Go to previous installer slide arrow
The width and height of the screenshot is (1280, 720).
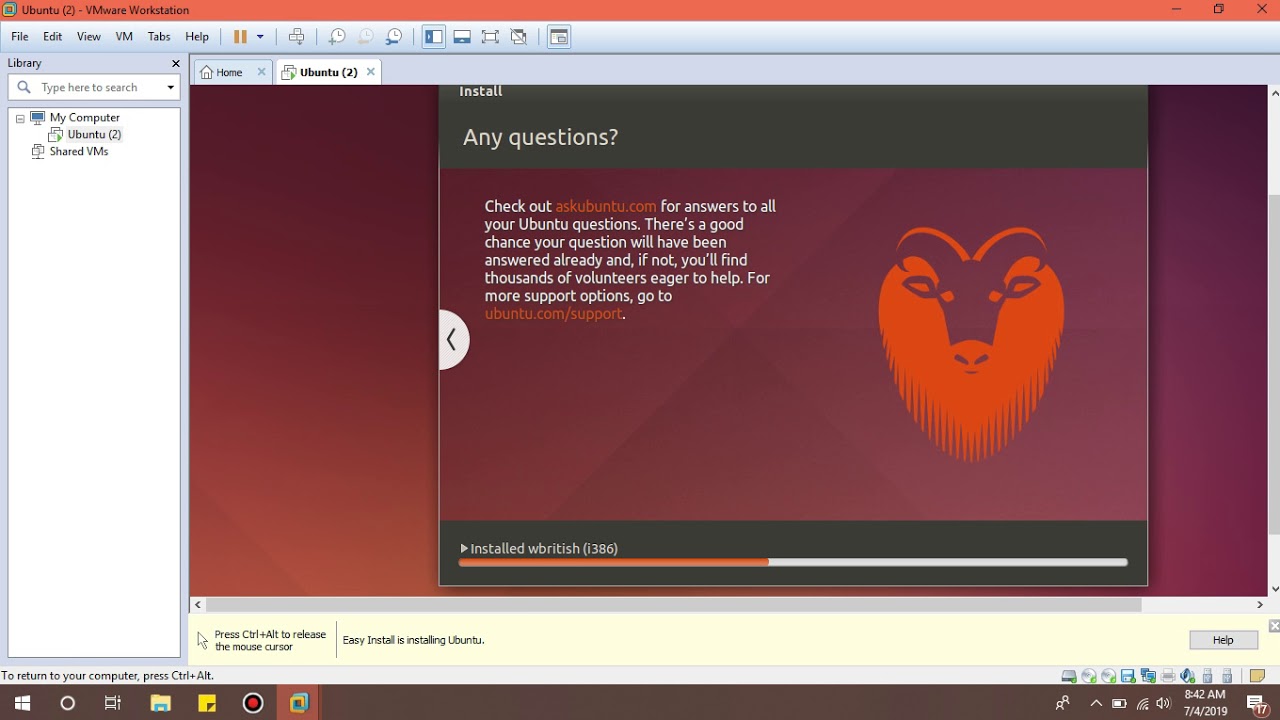tap(453, 340)
